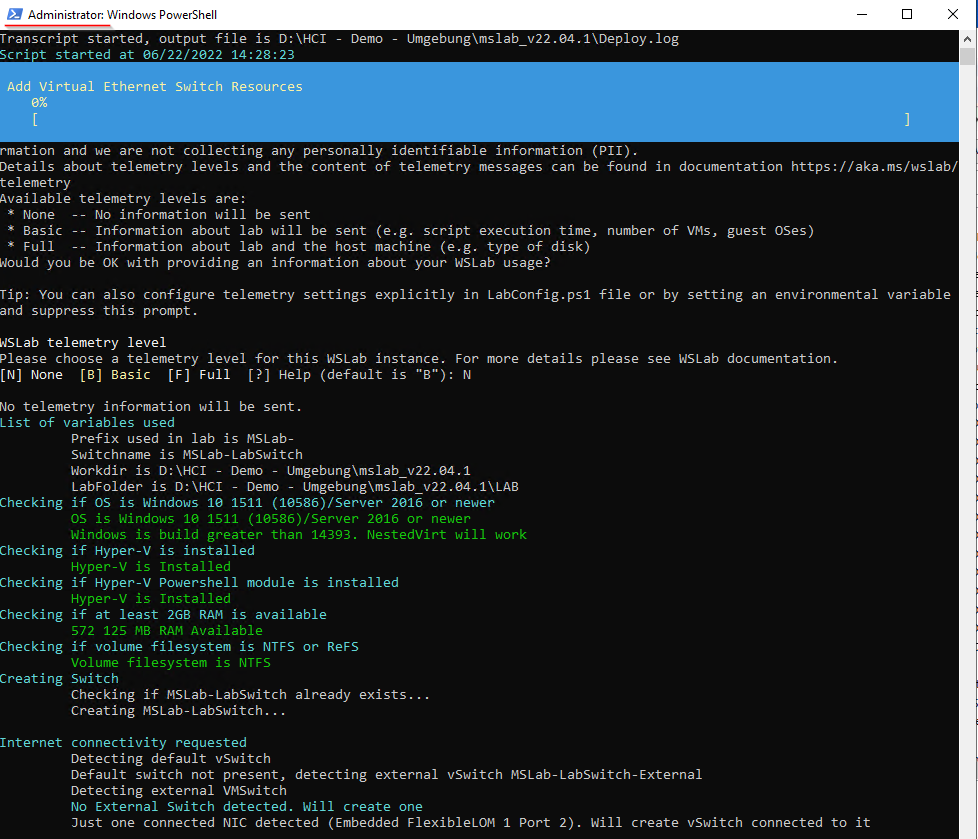Click the https://aka.ms/wslab/ URL text
This screenshot has height=839, width=978.
point(874,167)
